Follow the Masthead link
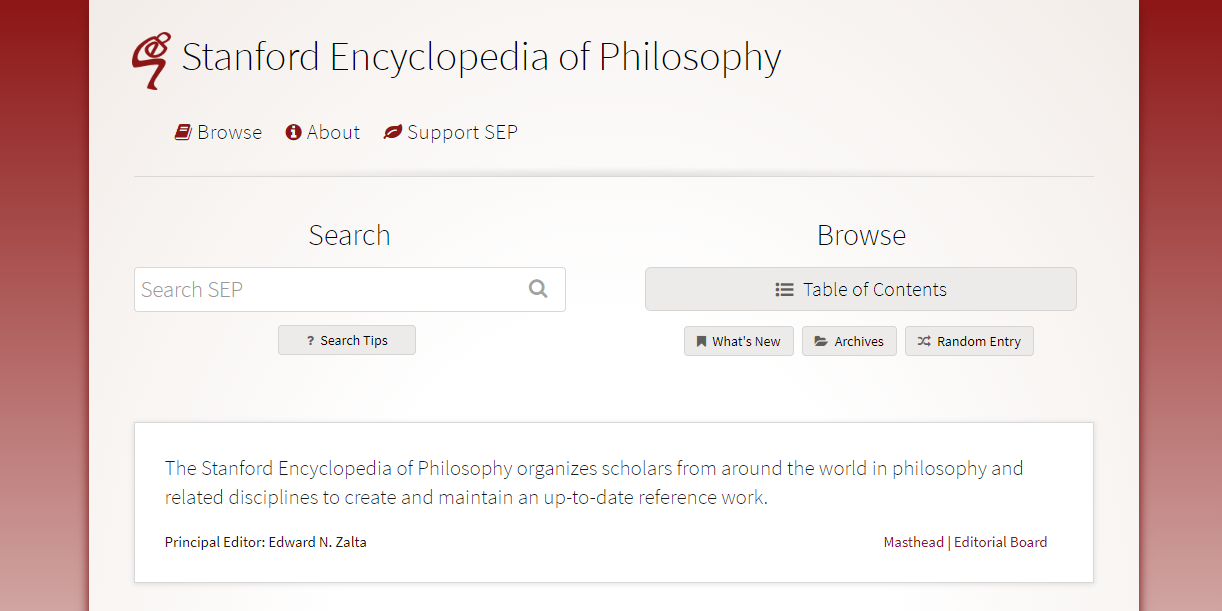The image size is (1222, 611). click(x=914, y=542)
